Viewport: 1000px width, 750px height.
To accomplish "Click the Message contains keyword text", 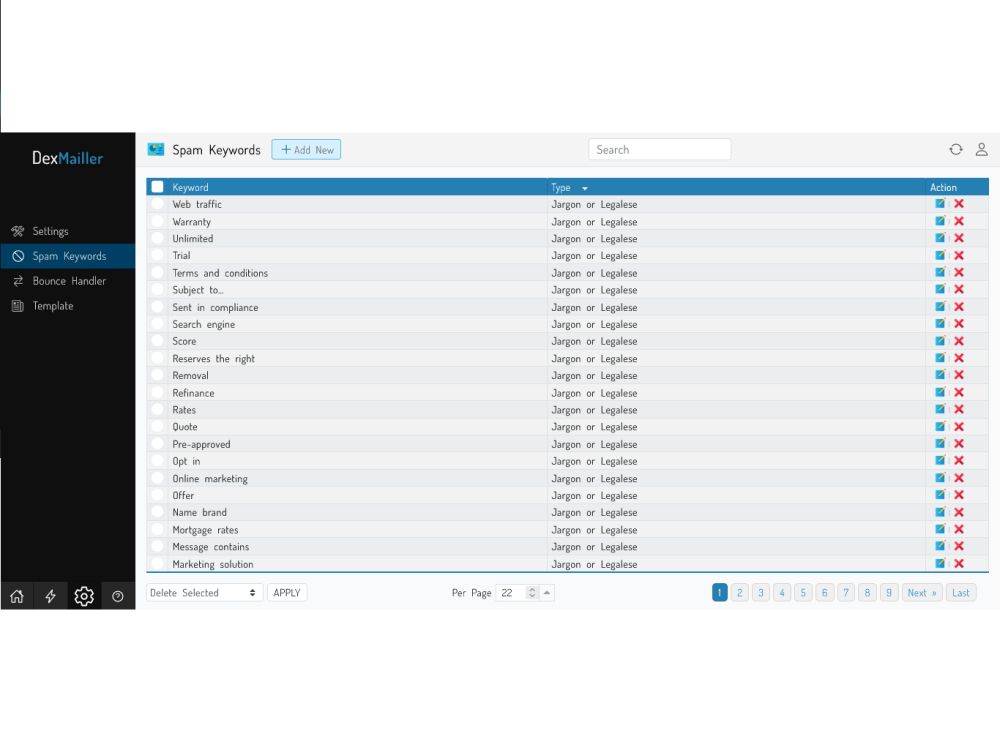I will click(x=210, y=547).
